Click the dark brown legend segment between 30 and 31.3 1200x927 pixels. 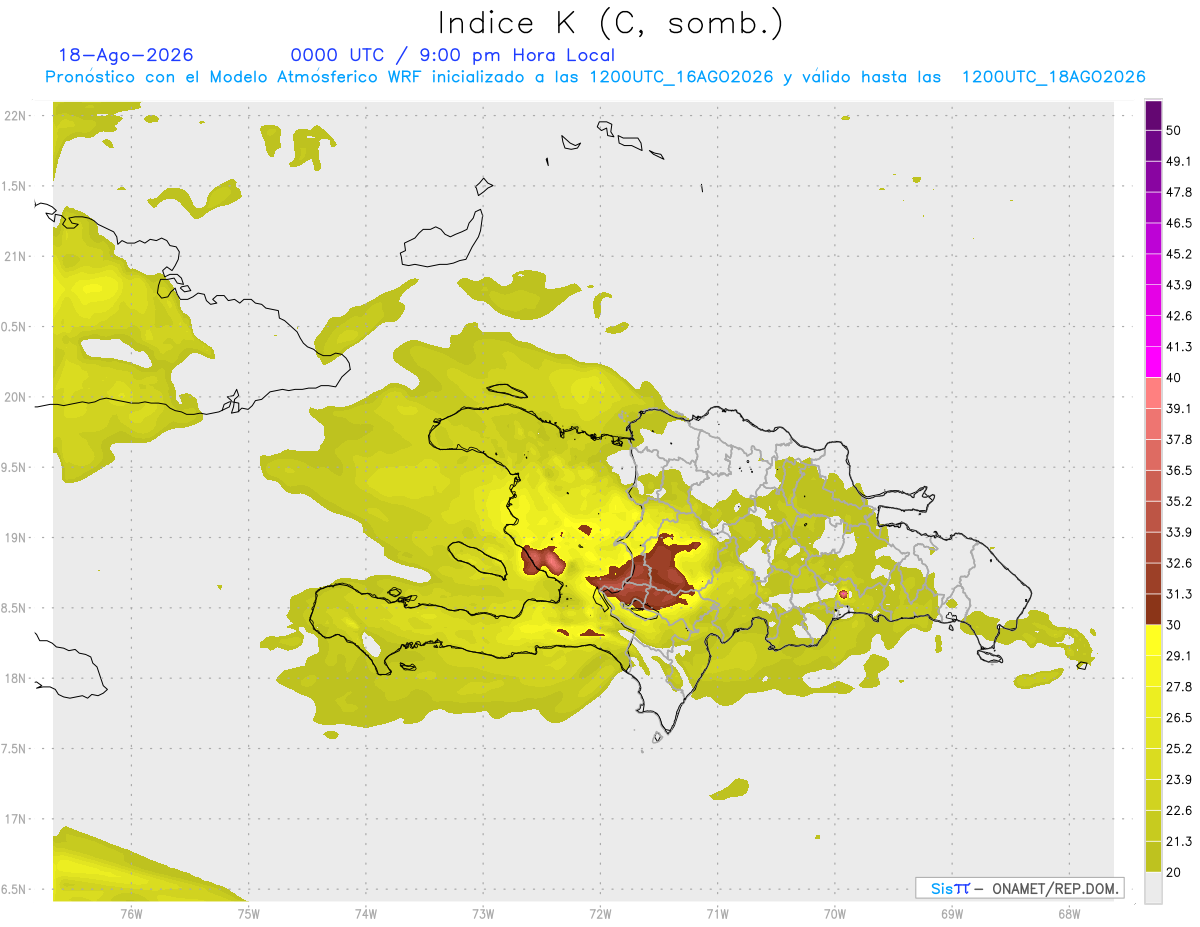pyautogui.click(x=1154, y=609)
